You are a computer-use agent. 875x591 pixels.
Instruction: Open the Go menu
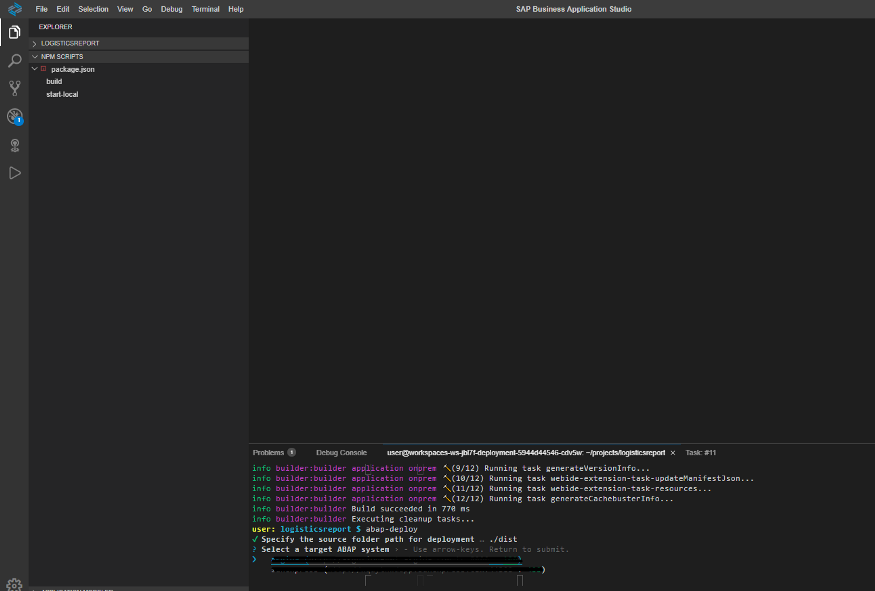[147, 9]
